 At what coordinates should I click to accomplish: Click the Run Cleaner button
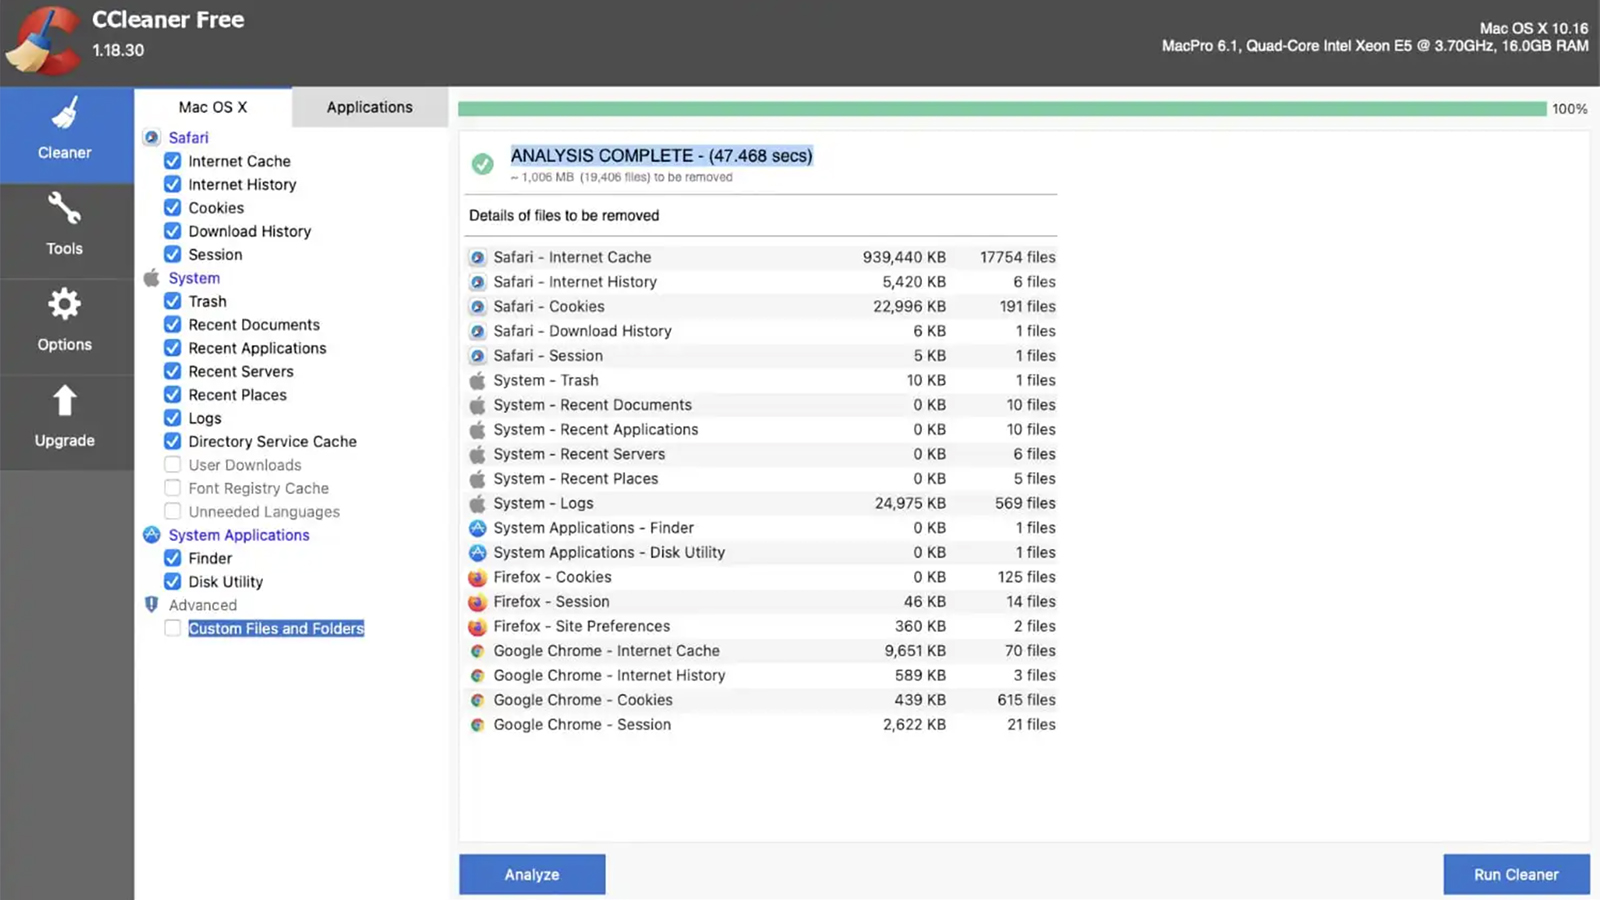1516,874
